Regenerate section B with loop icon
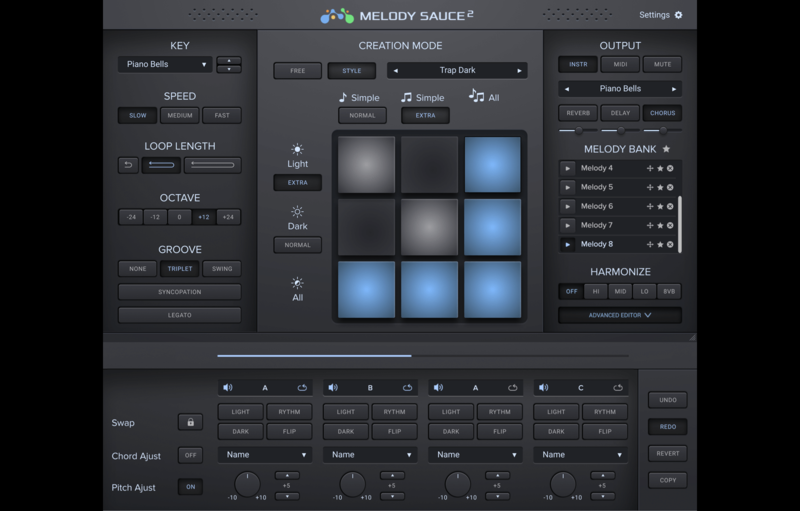Screen dimensions: 800x511 click(x=407, y=388)
